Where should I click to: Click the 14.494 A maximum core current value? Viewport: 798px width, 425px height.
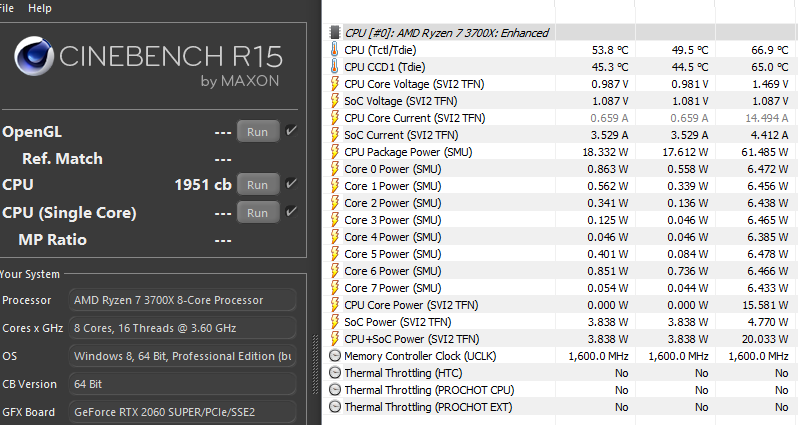click(x=767, y=118)
